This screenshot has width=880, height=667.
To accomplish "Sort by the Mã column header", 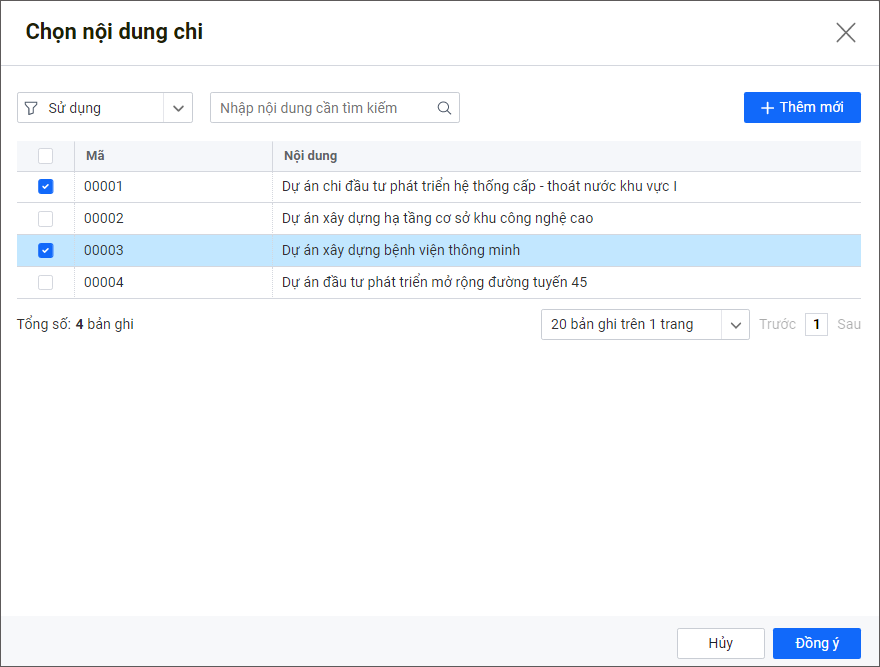I will pyautogui.click(x=95, y=156).
